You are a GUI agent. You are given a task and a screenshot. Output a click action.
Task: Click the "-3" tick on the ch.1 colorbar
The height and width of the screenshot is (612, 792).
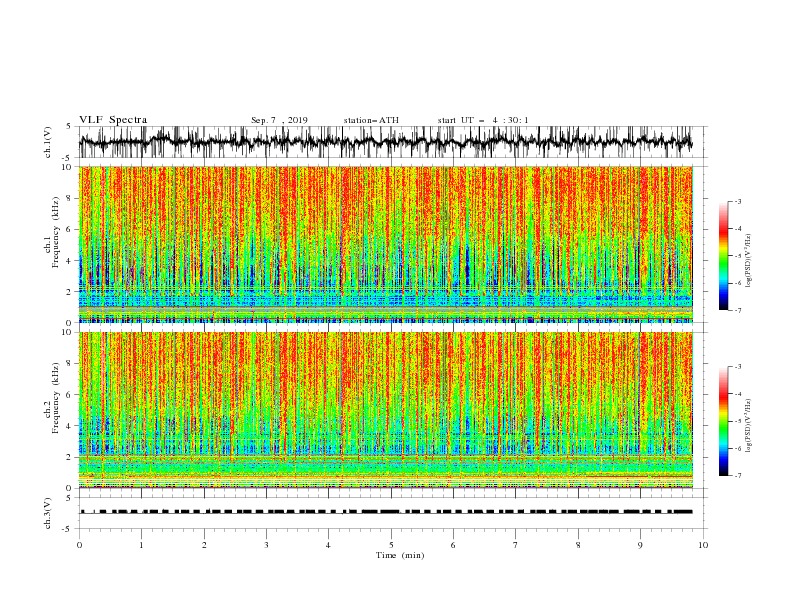[x=738, y=201]
